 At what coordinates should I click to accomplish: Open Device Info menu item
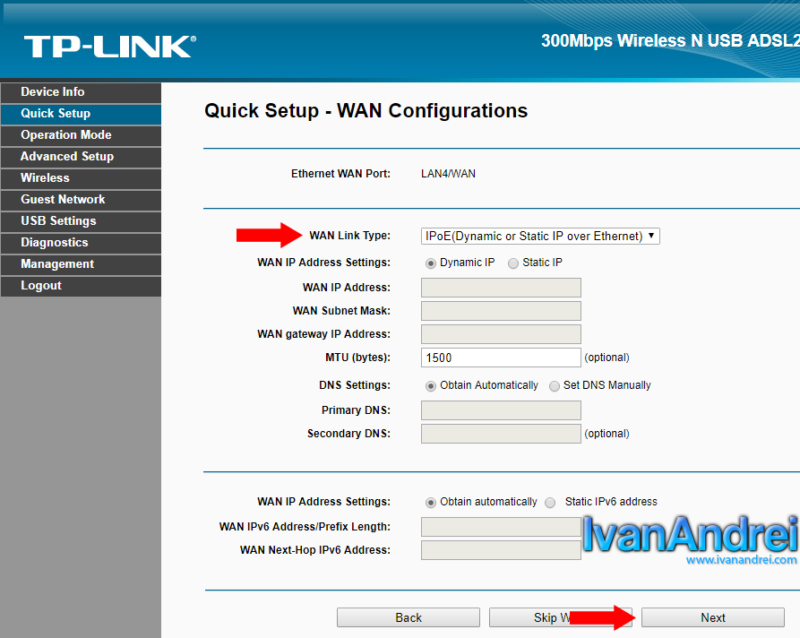tap(53, 92)
